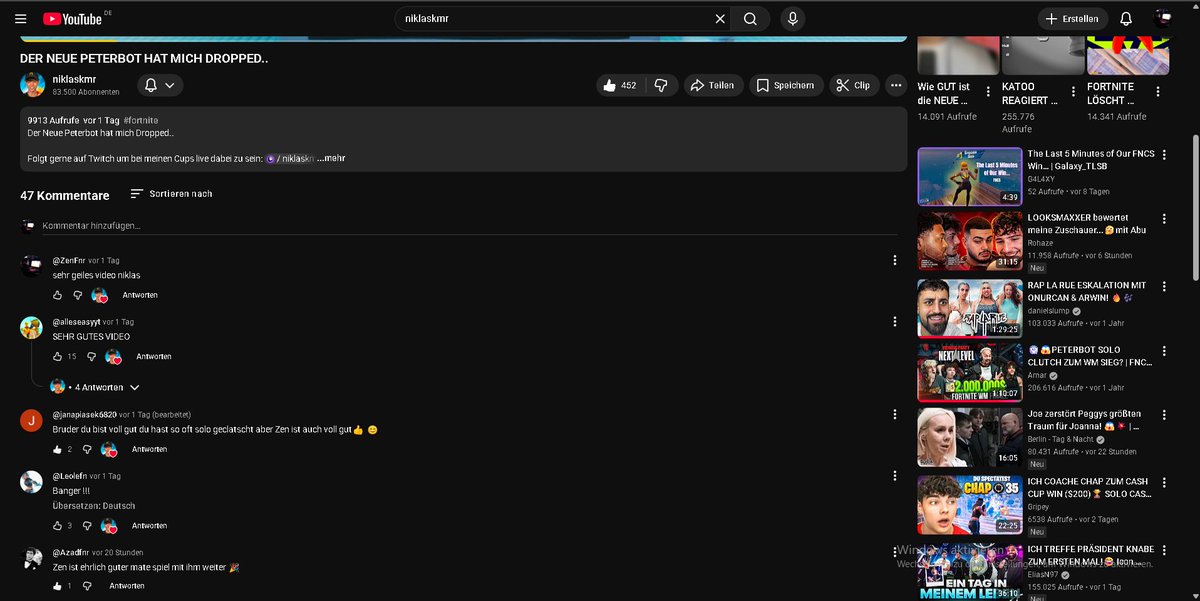This screenshot has width=1200, height=601.
Task: Open the account avatar menu
Action: click(x=1164, y=18)
